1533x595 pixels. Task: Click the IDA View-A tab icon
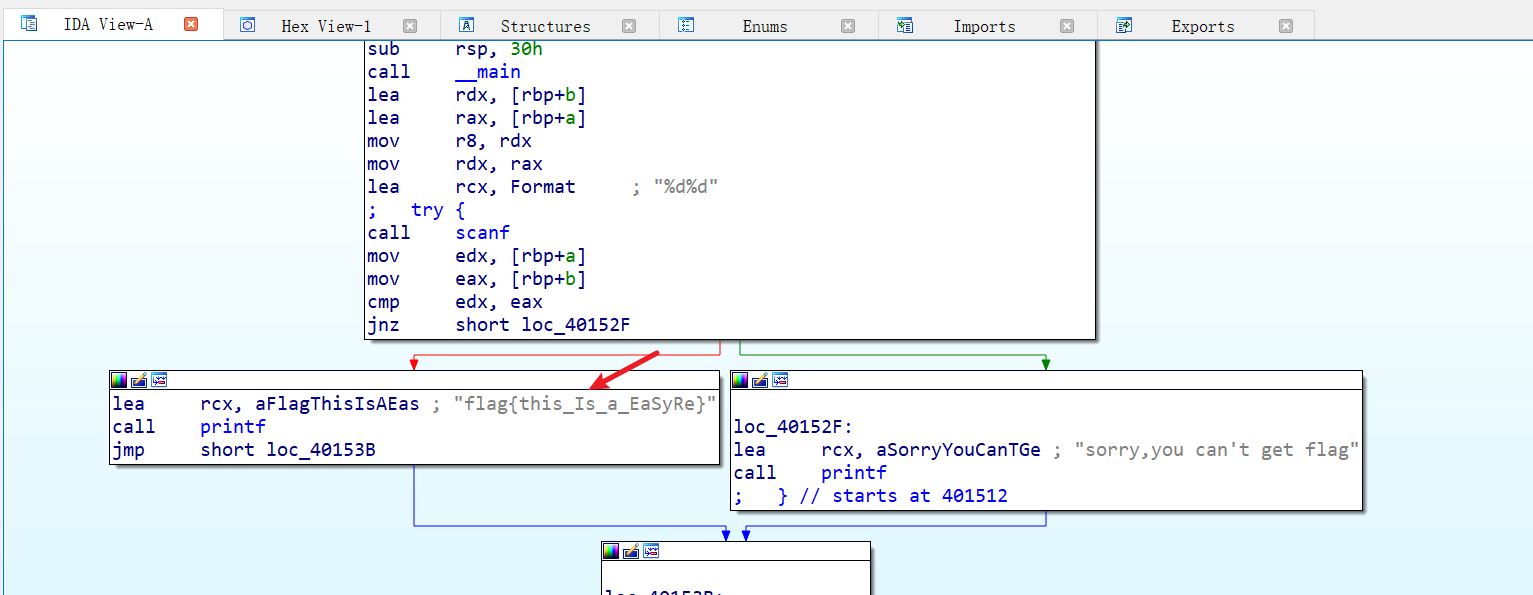click(x=29, y=23)
